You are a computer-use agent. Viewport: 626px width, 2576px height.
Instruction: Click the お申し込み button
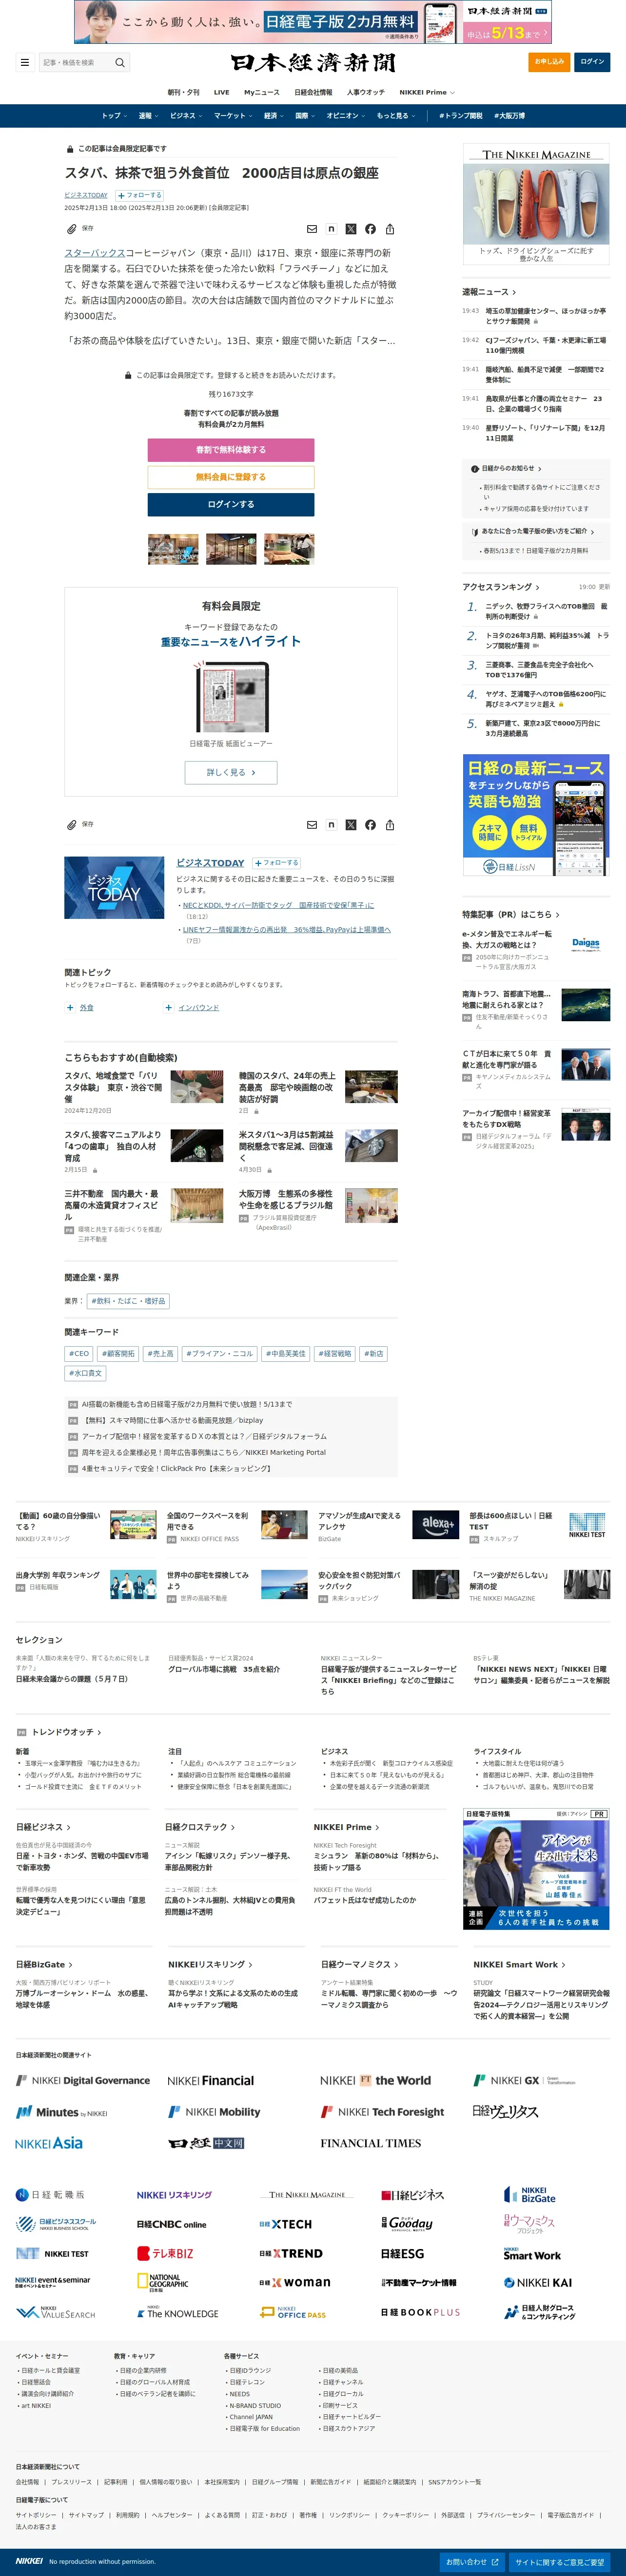click(549, 62)
